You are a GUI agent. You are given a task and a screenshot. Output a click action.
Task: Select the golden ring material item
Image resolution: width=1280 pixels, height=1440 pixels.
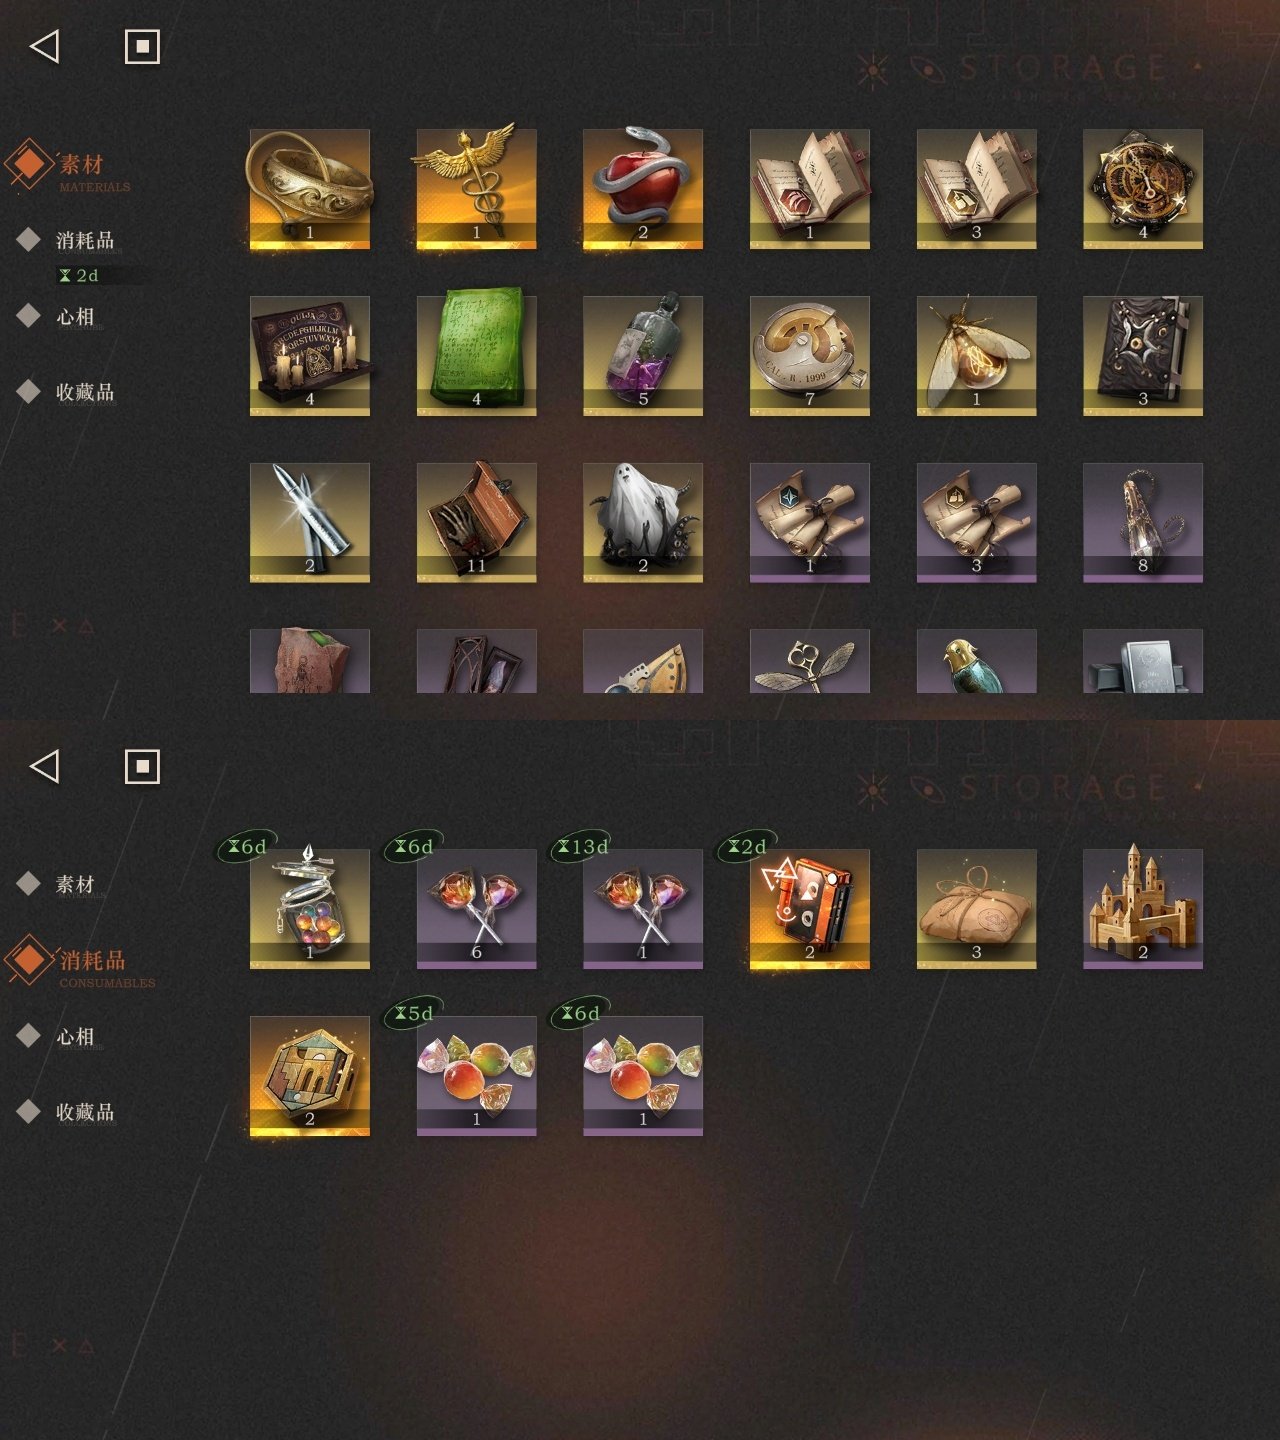click(310, 188)
